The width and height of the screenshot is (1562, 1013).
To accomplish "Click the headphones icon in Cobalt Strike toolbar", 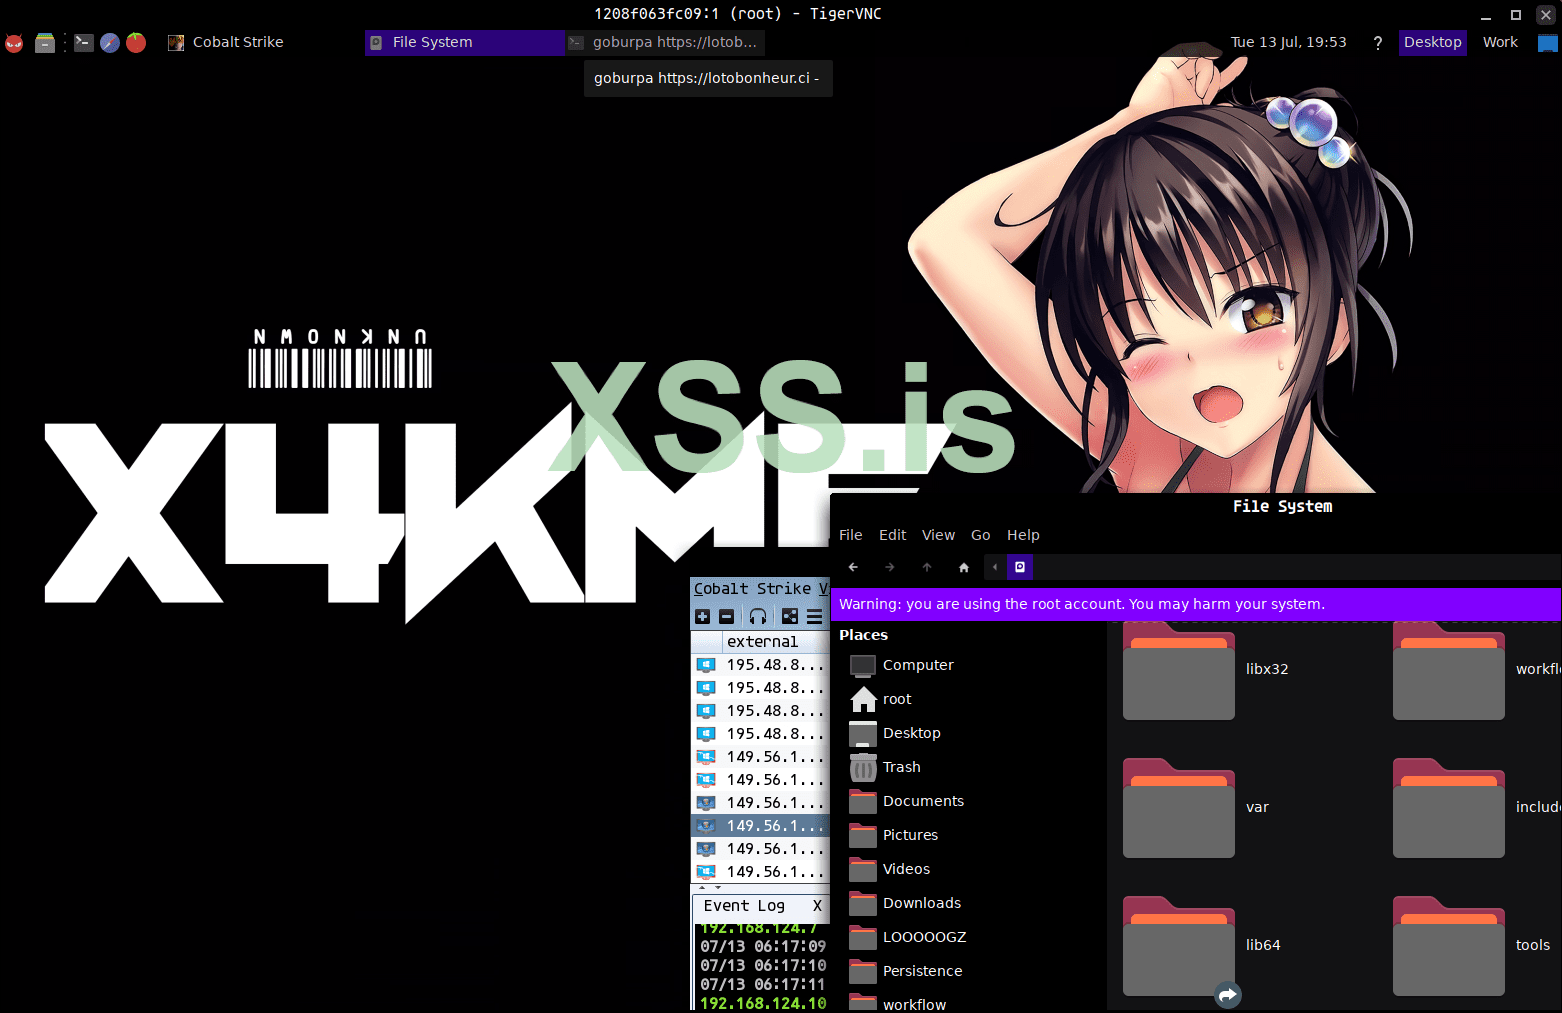I will pos(758,617).
